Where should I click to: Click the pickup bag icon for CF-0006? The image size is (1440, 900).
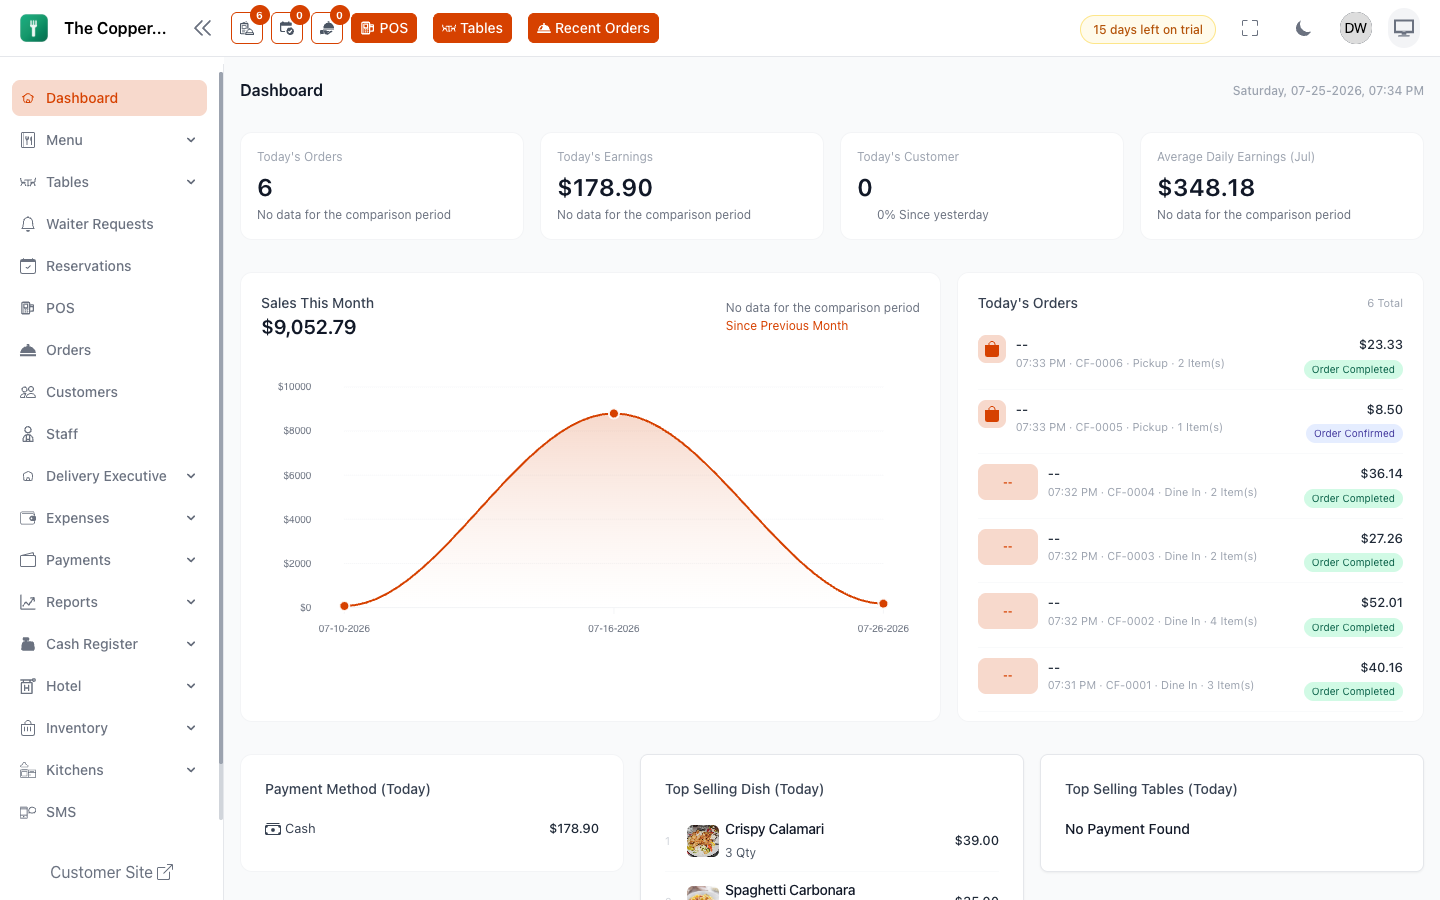pyautogui.click(x=992, y=349)
